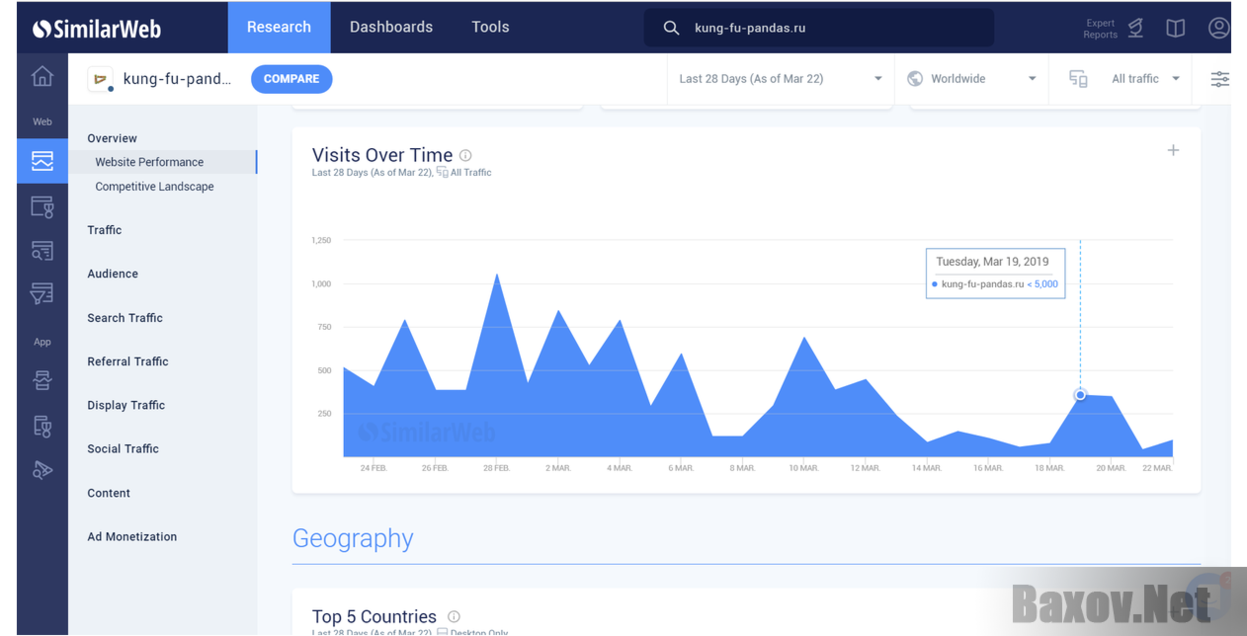
Task: Open the Content section
Action: [x=109, y=493]
